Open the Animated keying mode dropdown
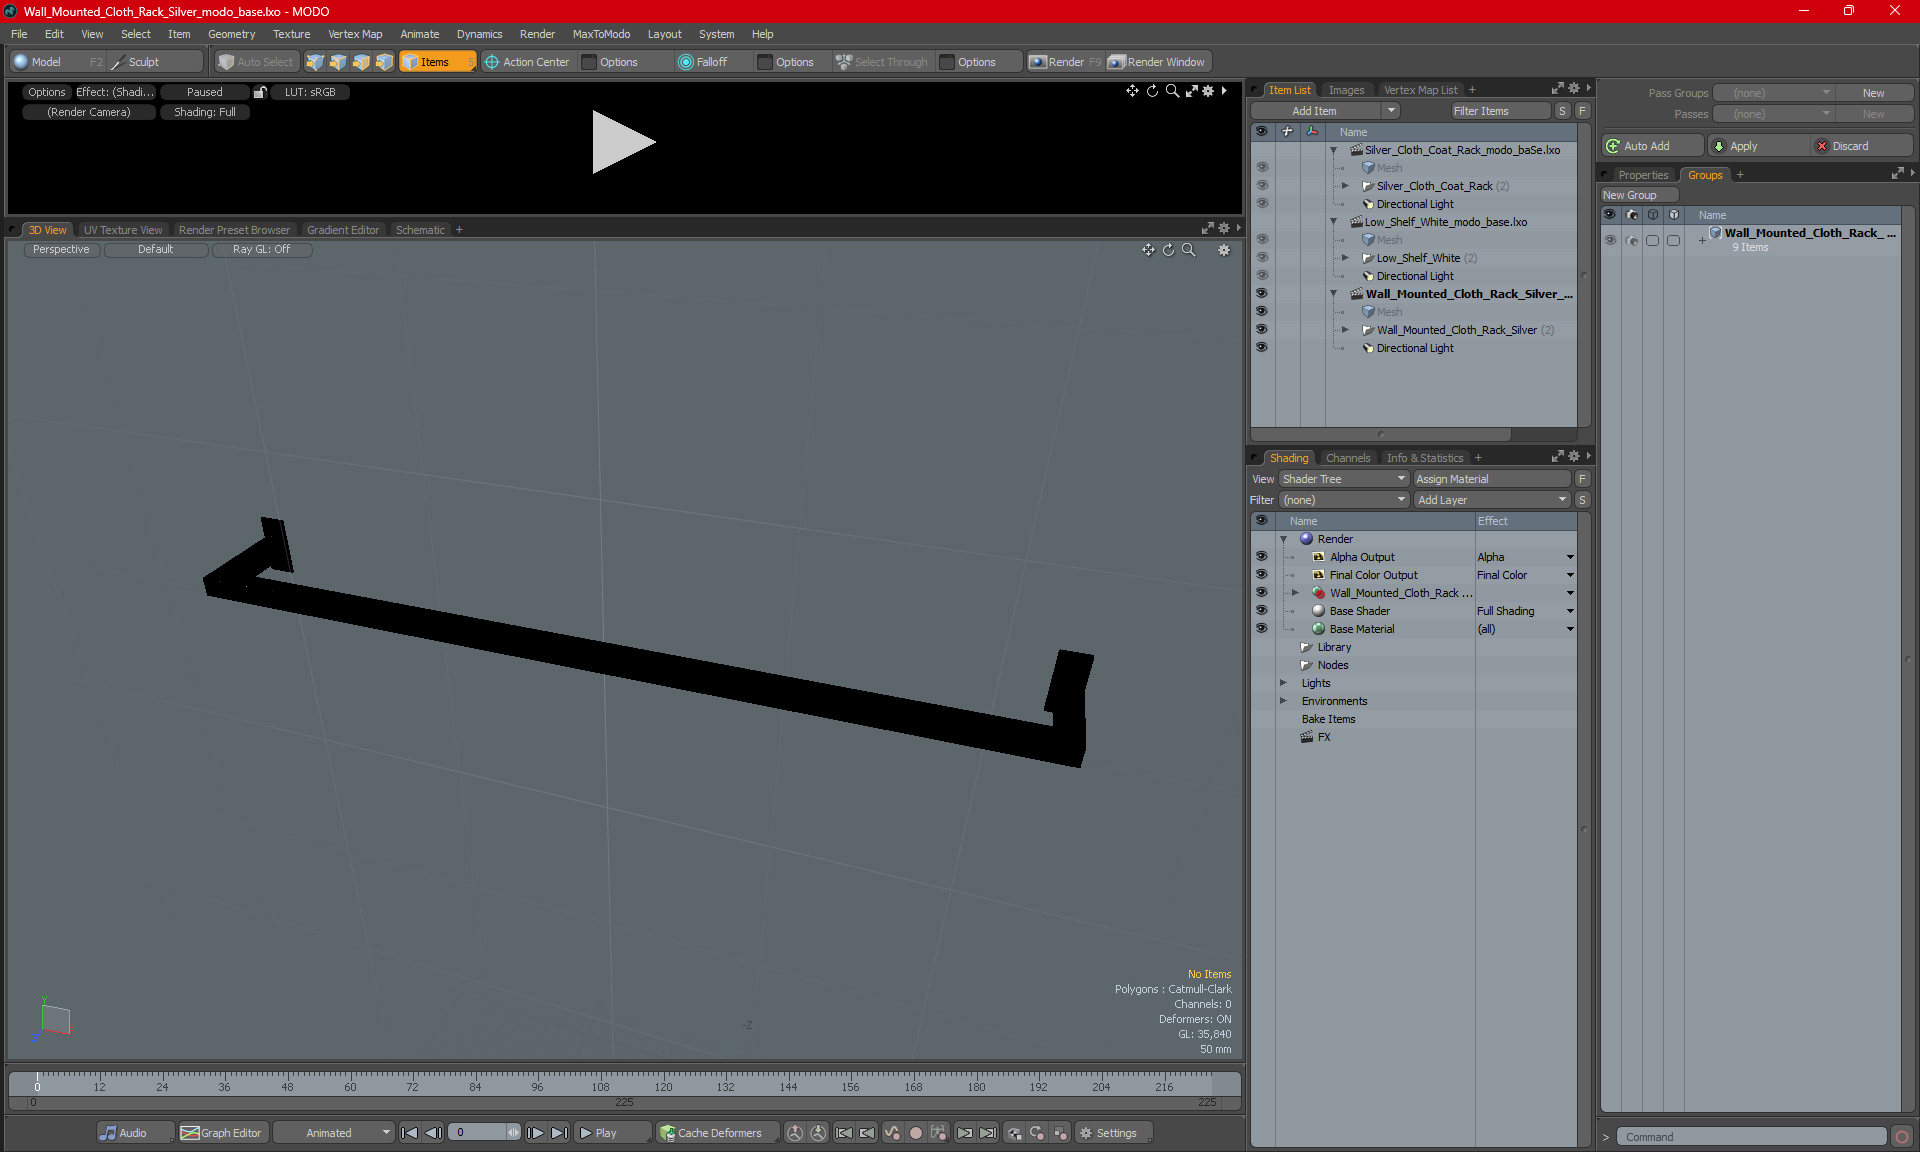 coord(333,1133)
